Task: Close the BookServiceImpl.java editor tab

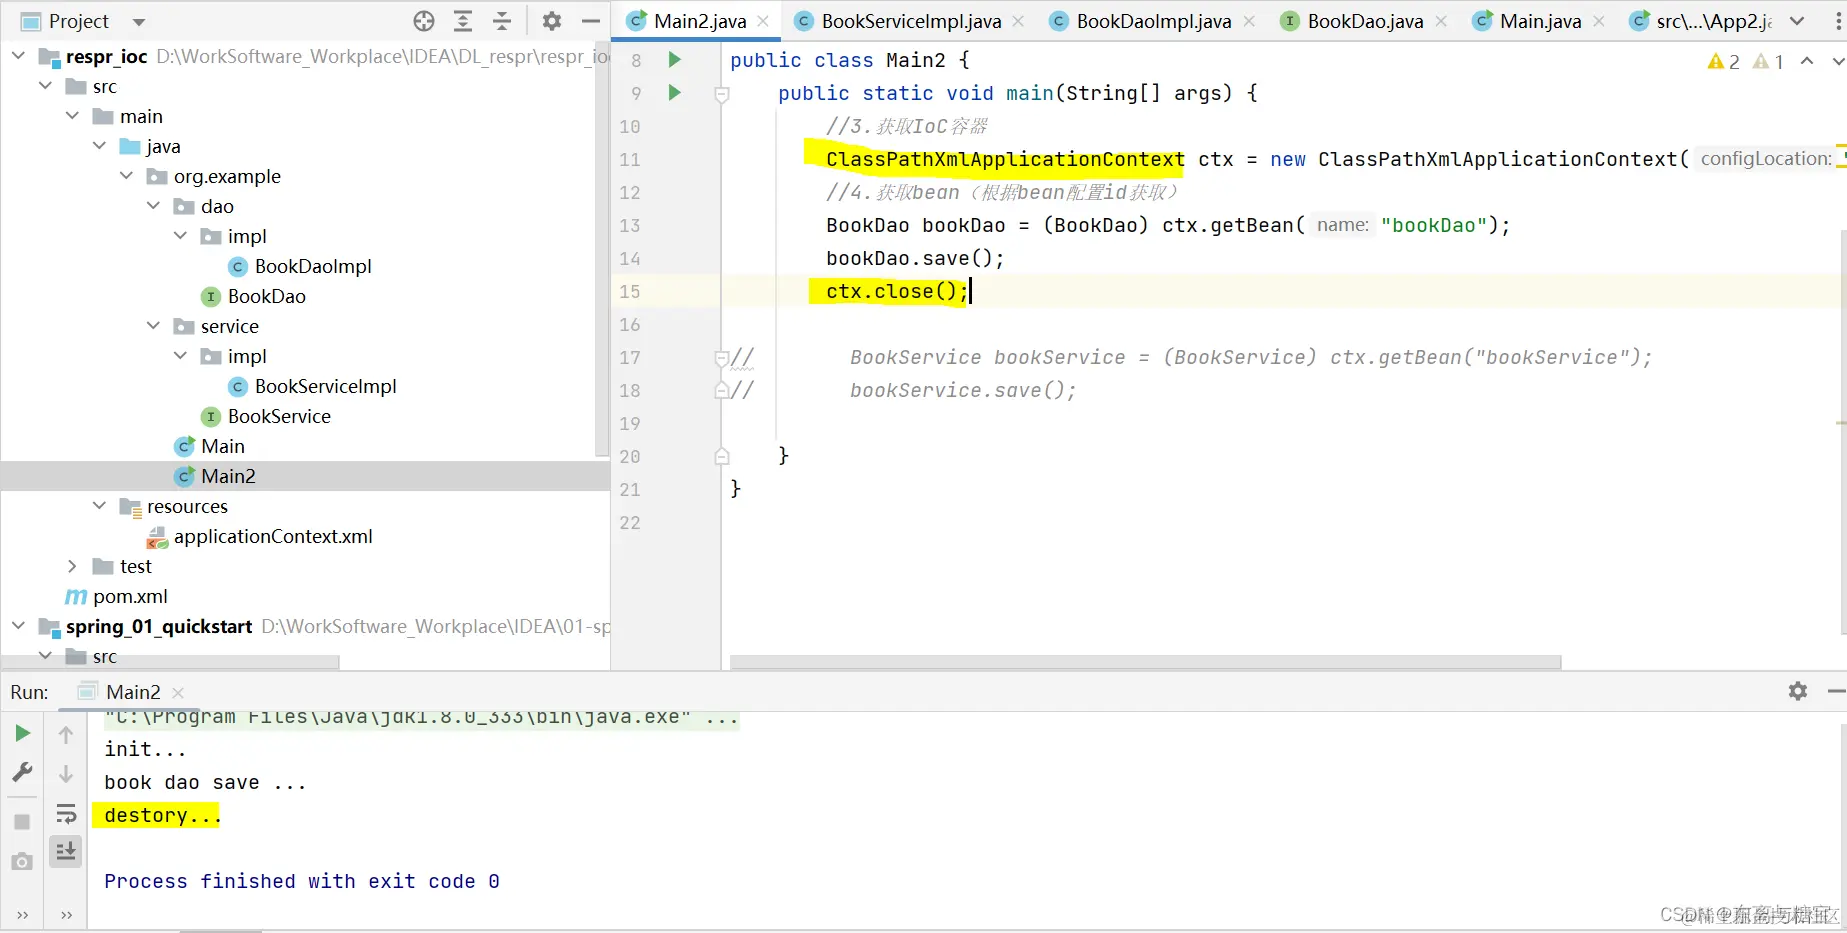Action: (1018, 21)
